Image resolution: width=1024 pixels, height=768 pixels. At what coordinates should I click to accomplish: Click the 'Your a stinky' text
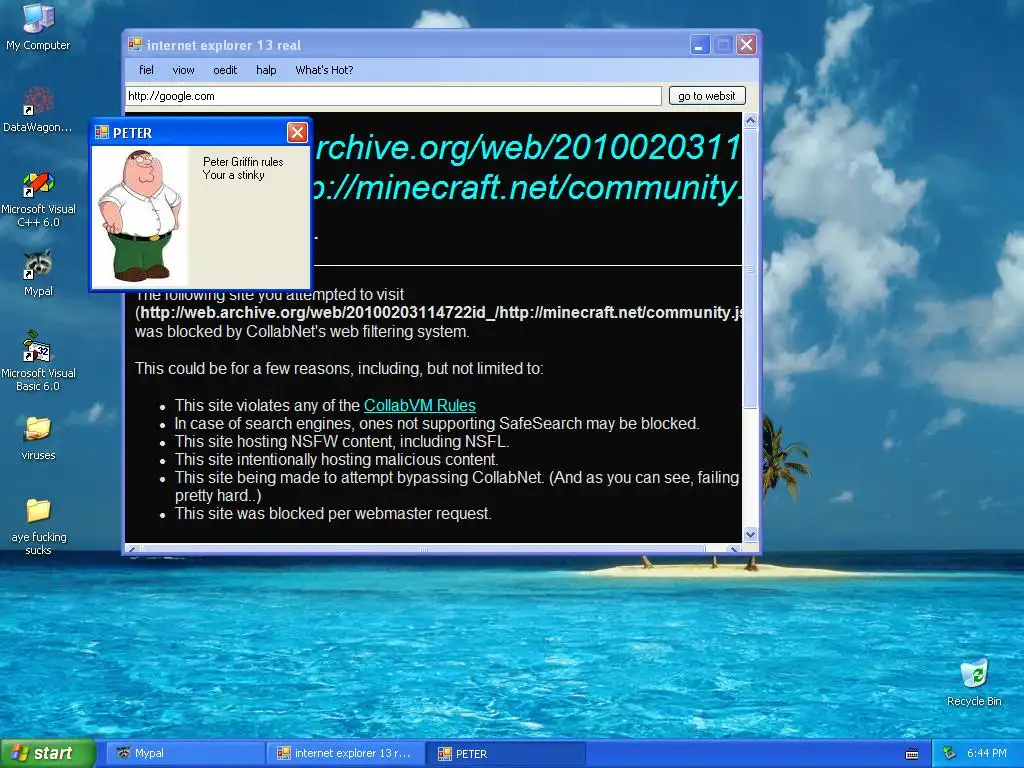(x=234, y=175)
